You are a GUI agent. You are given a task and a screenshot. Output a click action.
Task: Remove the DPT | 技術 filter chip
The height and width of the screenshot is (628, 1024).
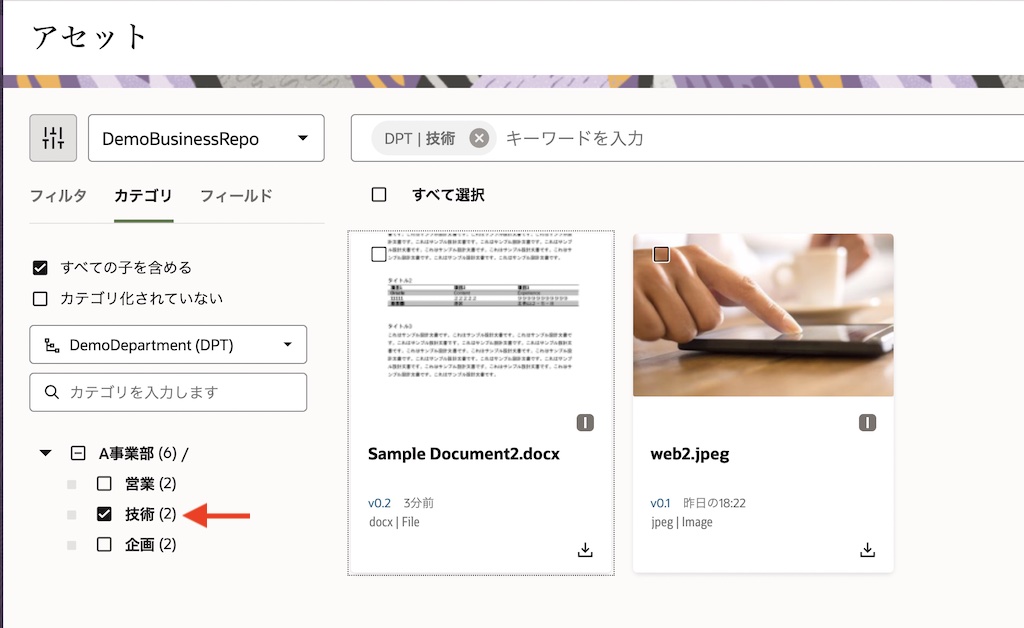tap(479, 138)
